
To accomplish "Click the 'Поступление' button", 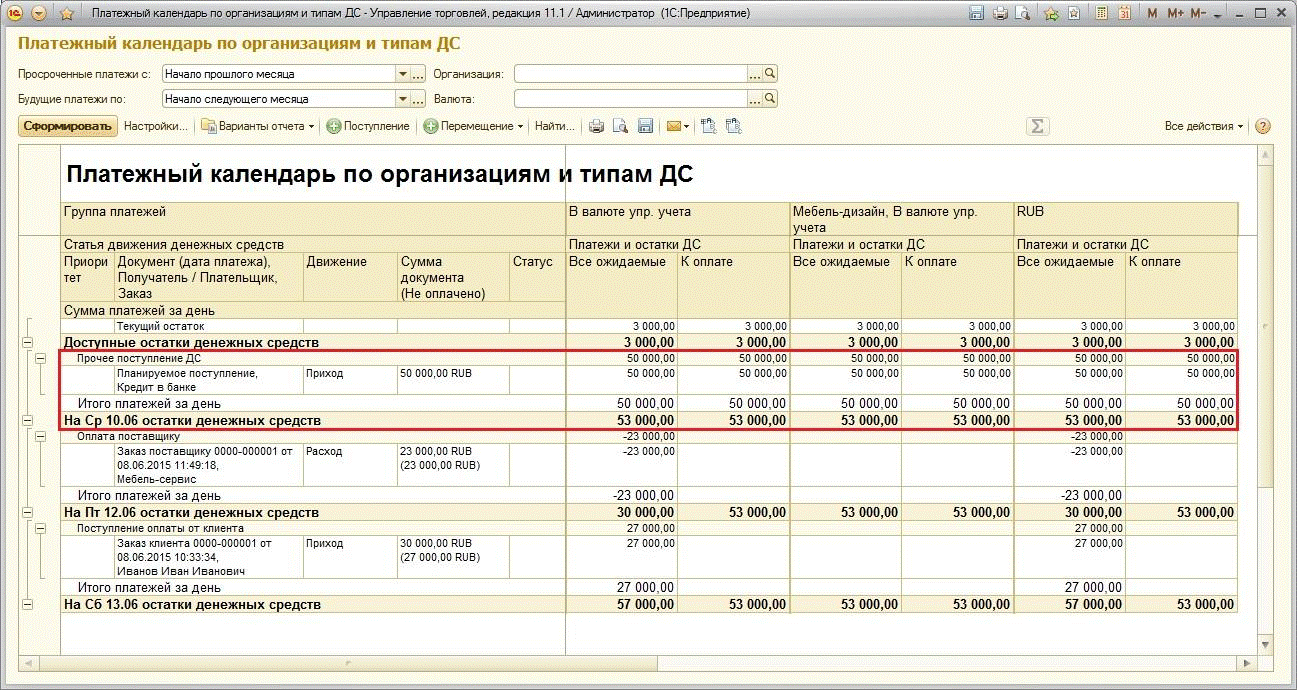I will [368, 126].
